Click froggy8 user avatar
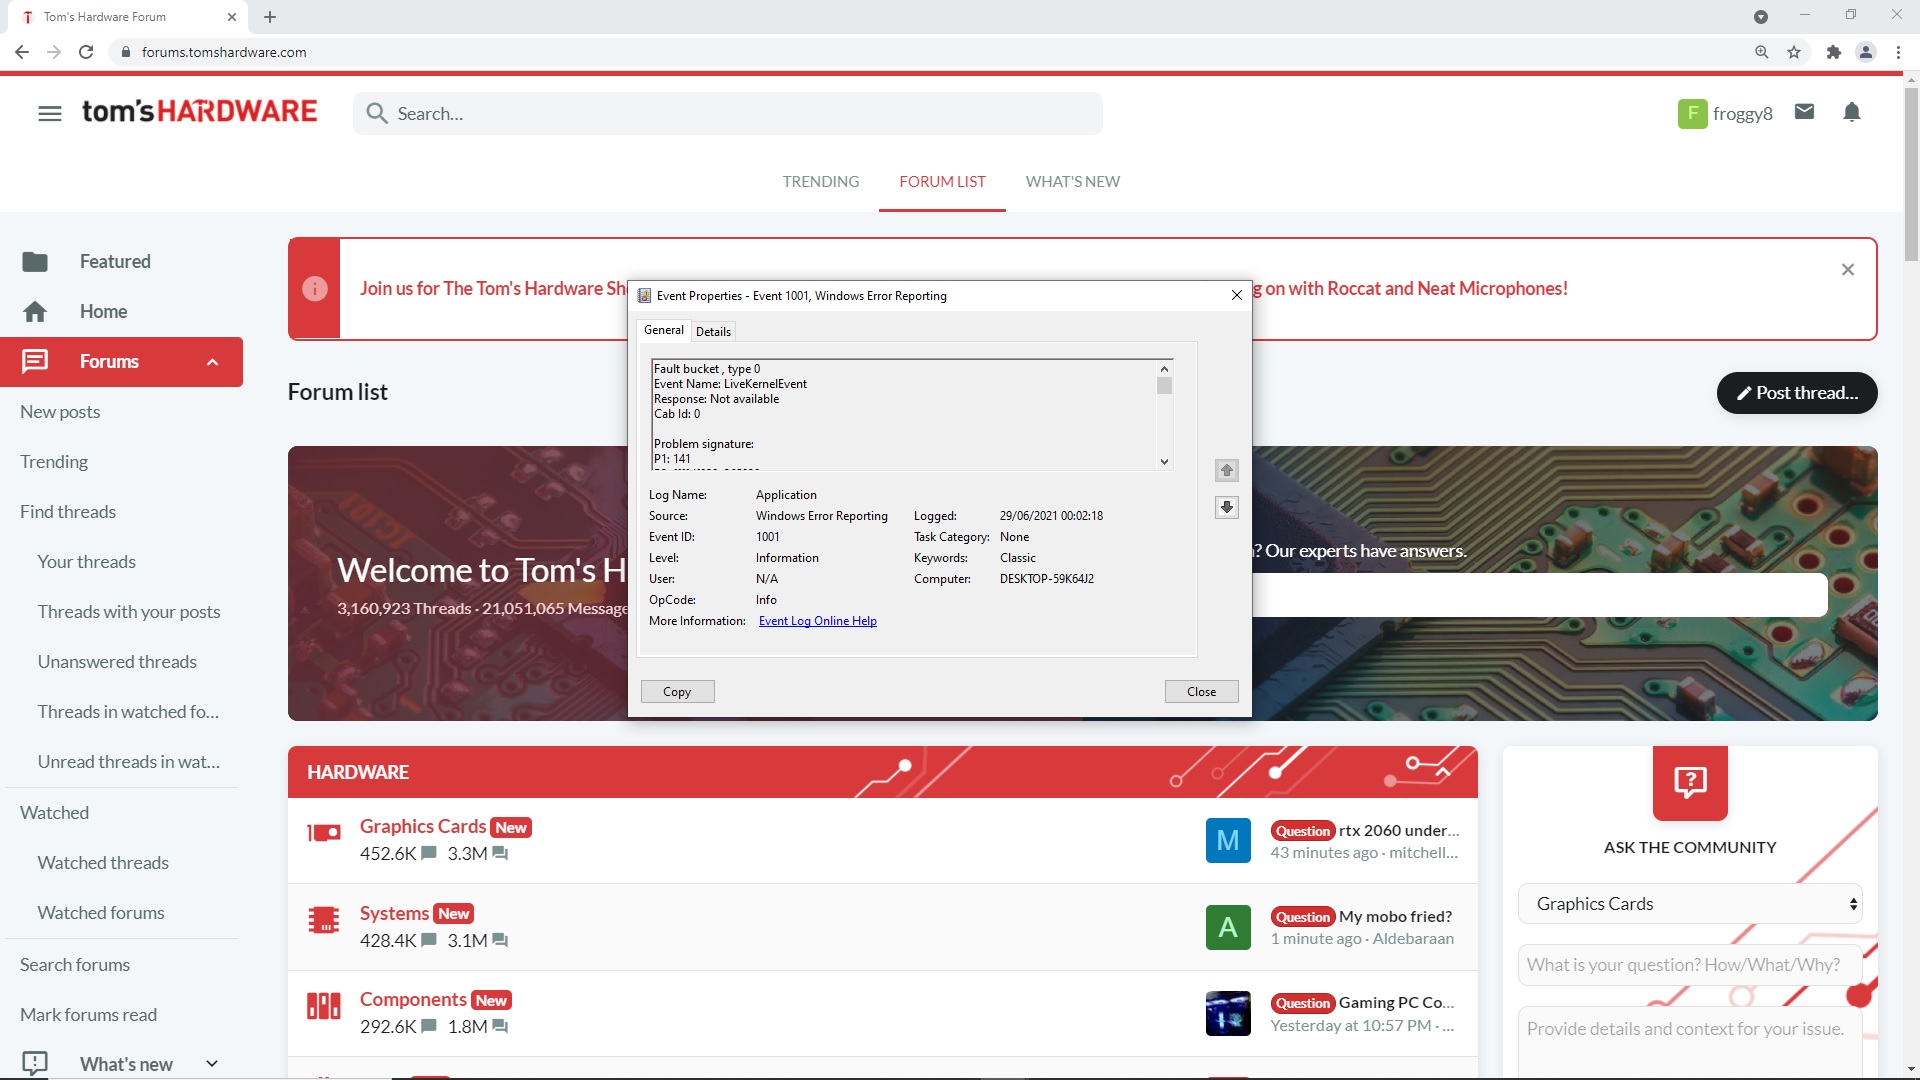This screenshot has height=1080, width=1920. [x=1692, y=113]
